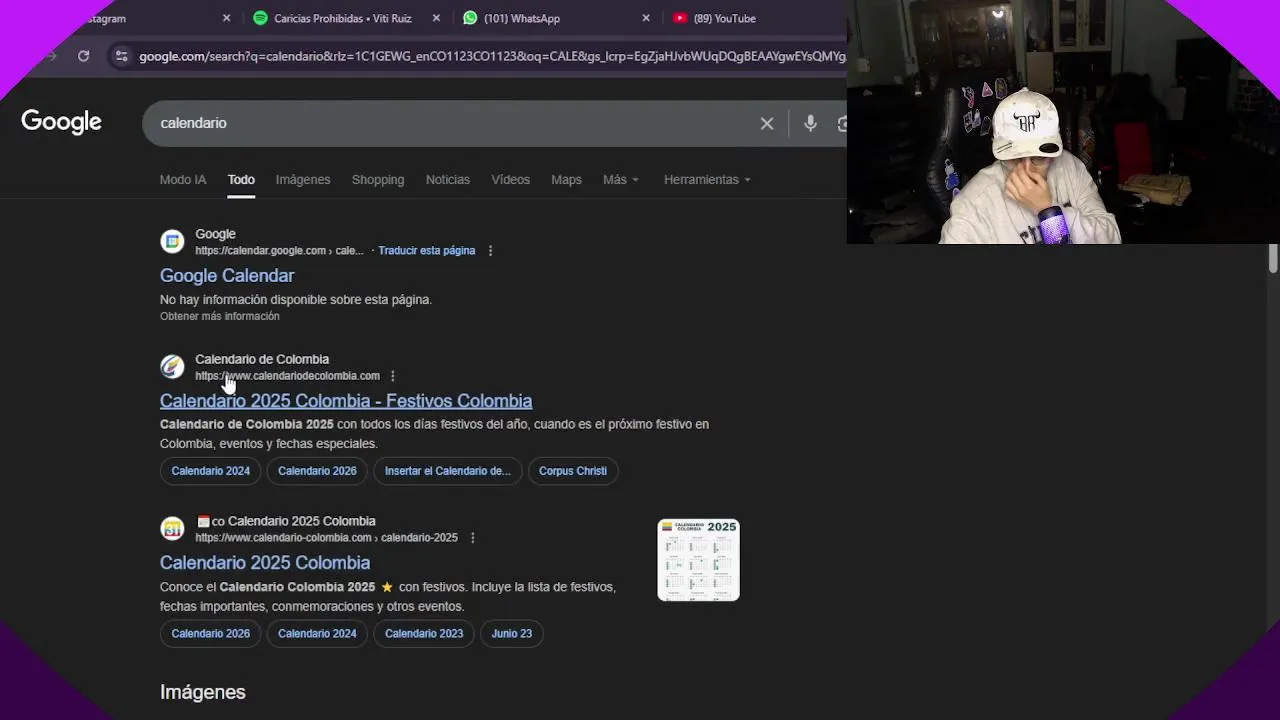Switch to Imágenes results

pos(303,180)
